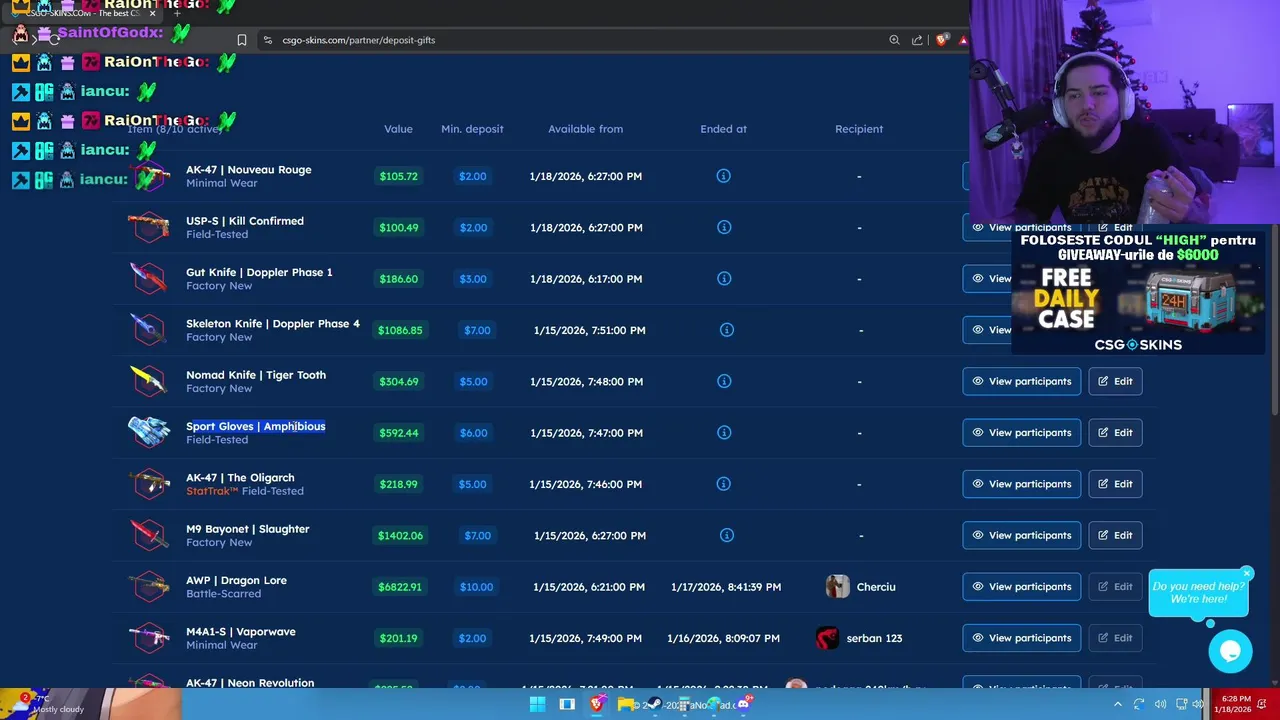This screenshot has width=1280, height=720.
Task: Click the Value column header
Action: 398,129
